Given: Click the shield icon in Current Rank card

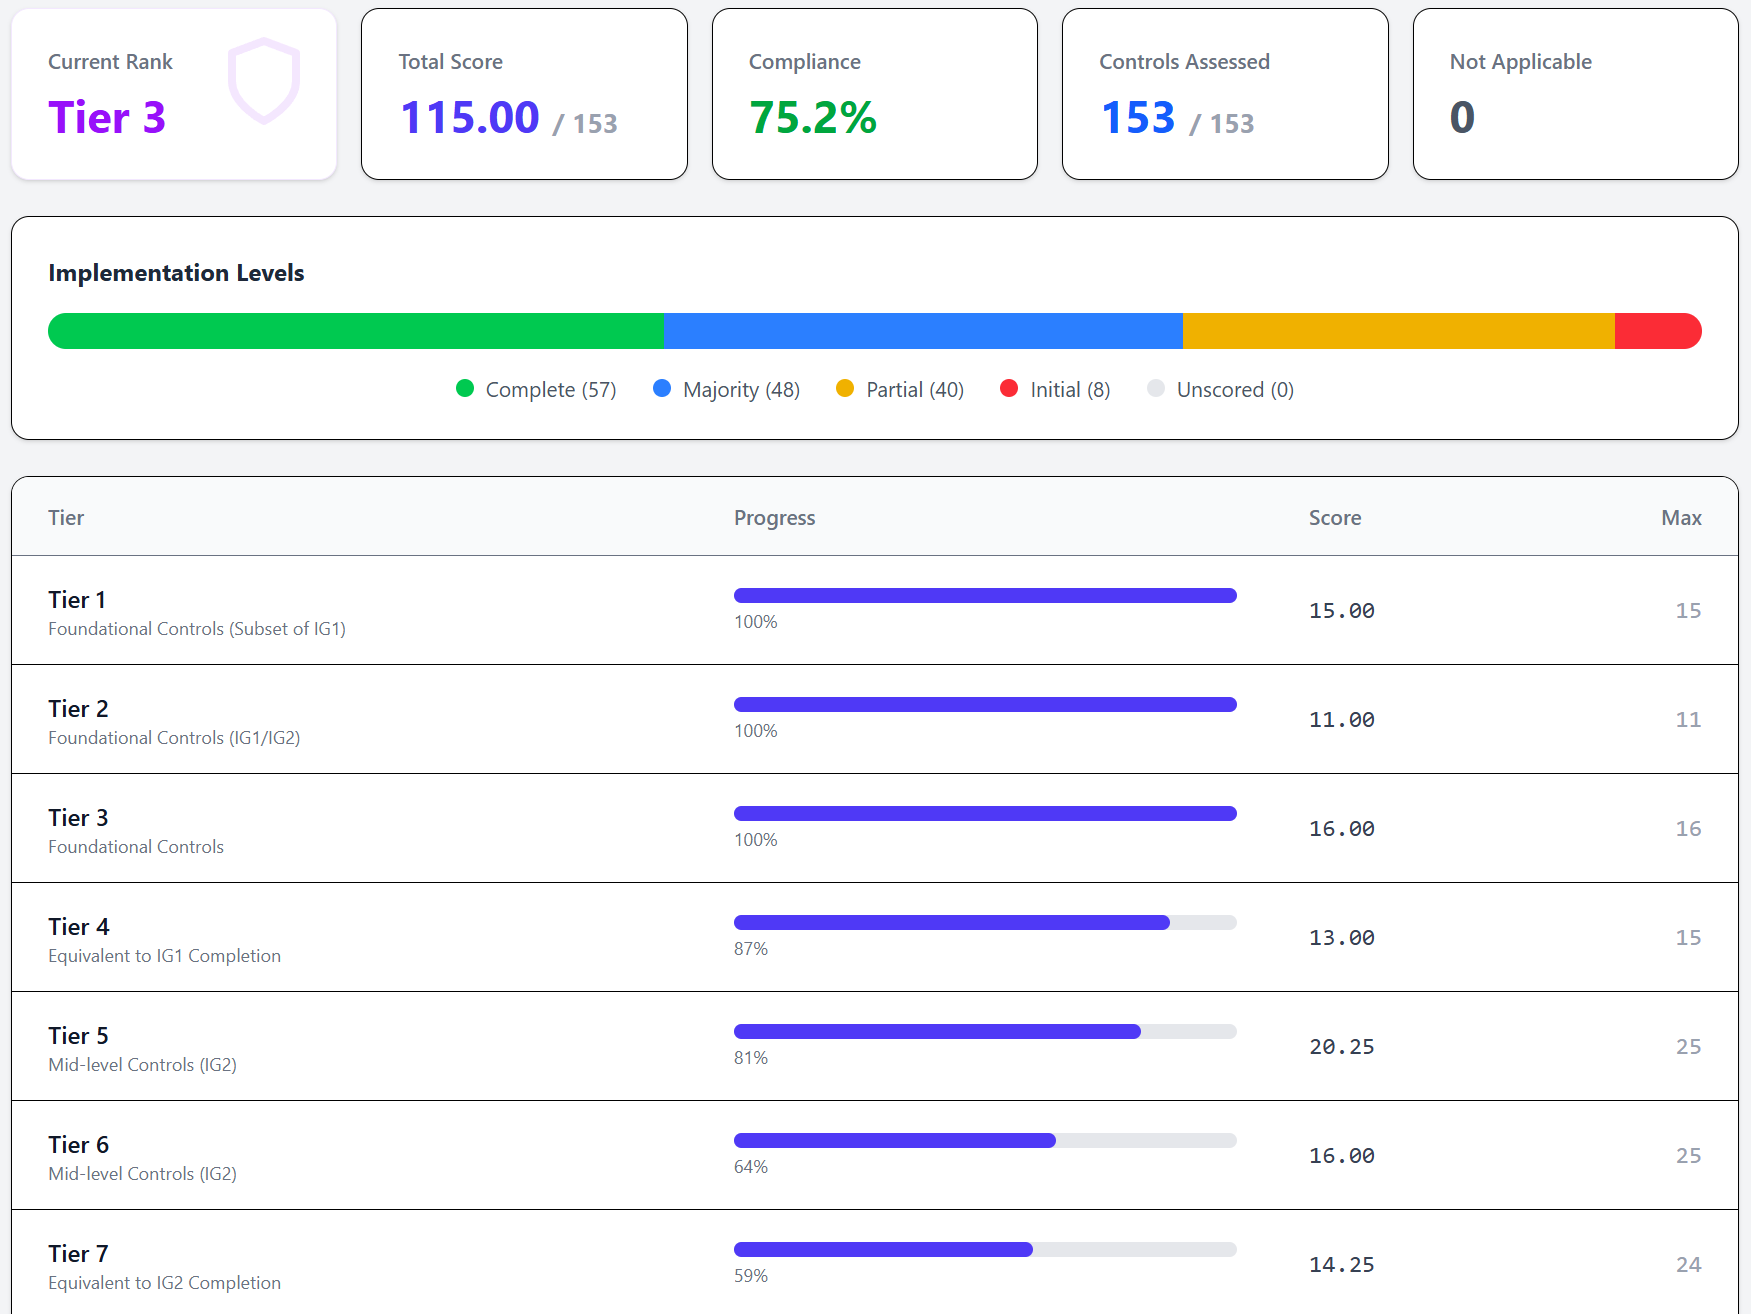Looking at the screenshot, I should (264, 80).
